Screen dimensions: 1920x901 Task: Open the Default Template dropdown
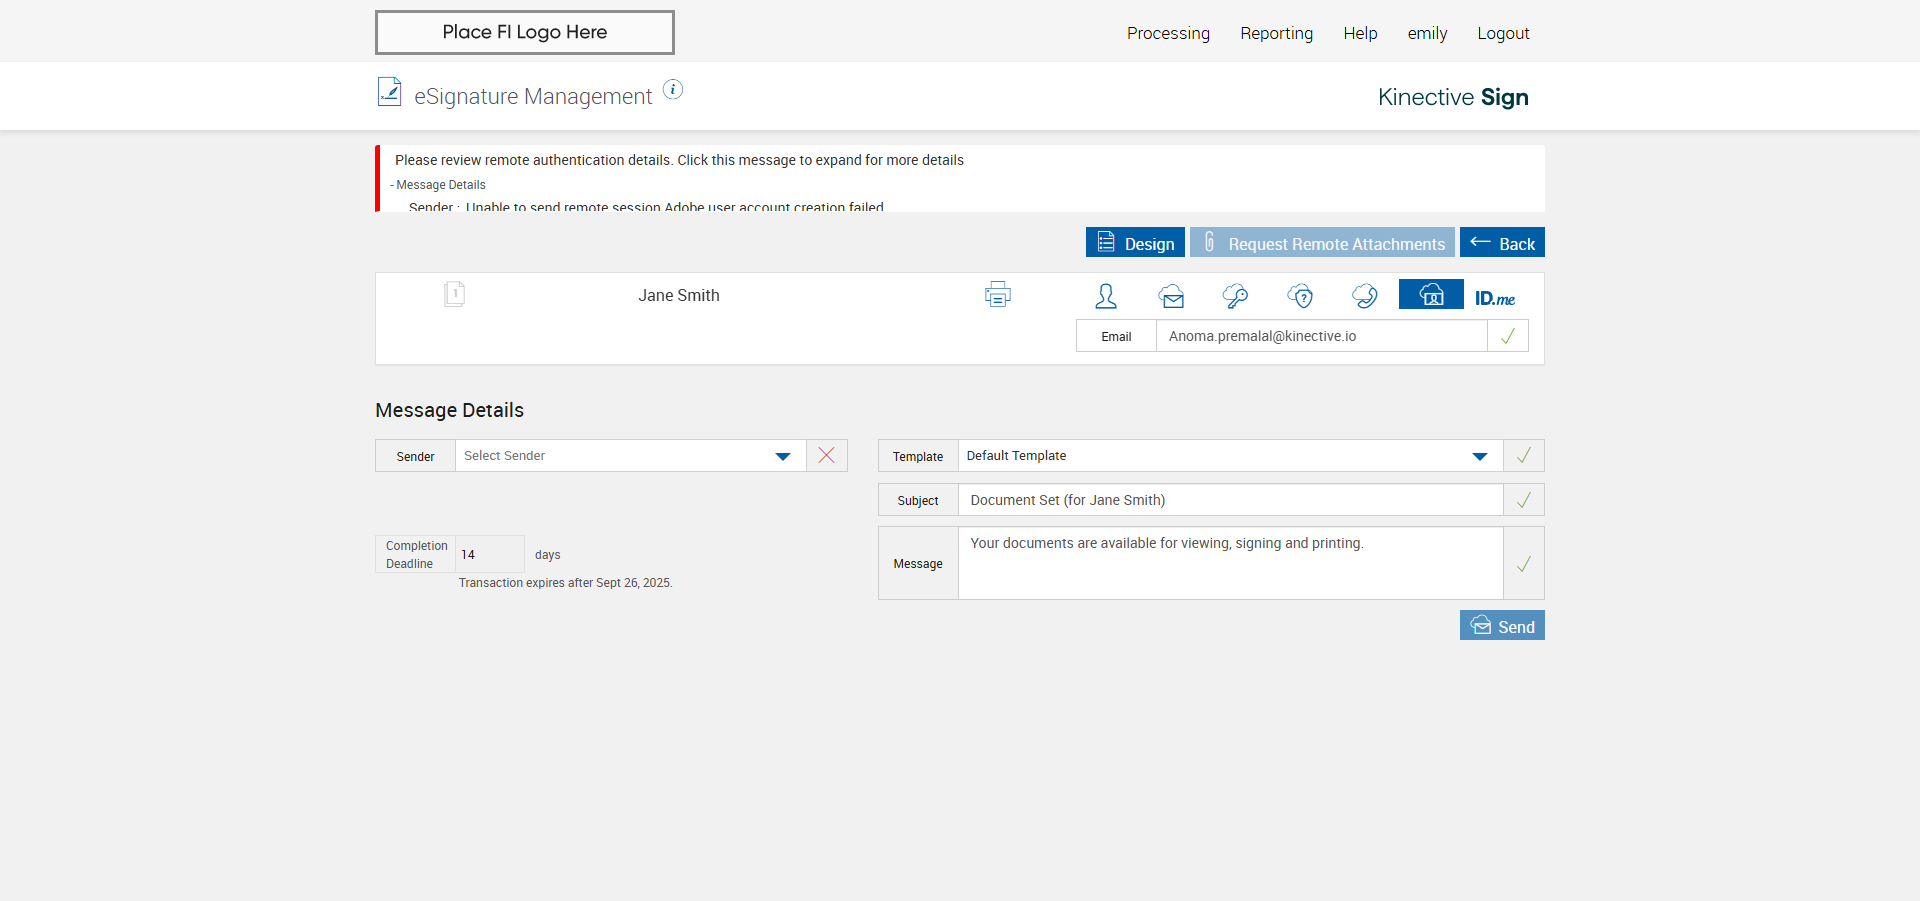[1231, 456]
